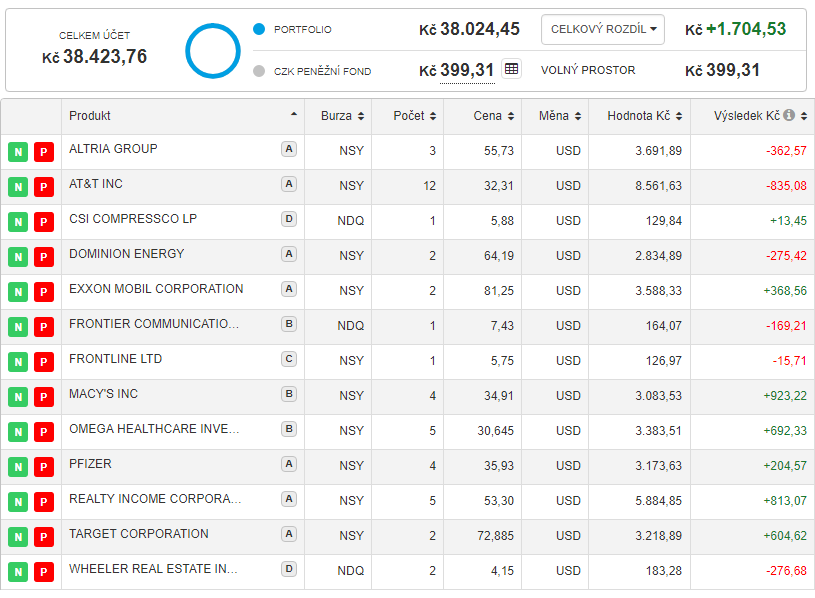
Task: Click red P icon for FRONTIER COMMUNICATIO... row
Action: pyautogui.click(x=44, y=327)
